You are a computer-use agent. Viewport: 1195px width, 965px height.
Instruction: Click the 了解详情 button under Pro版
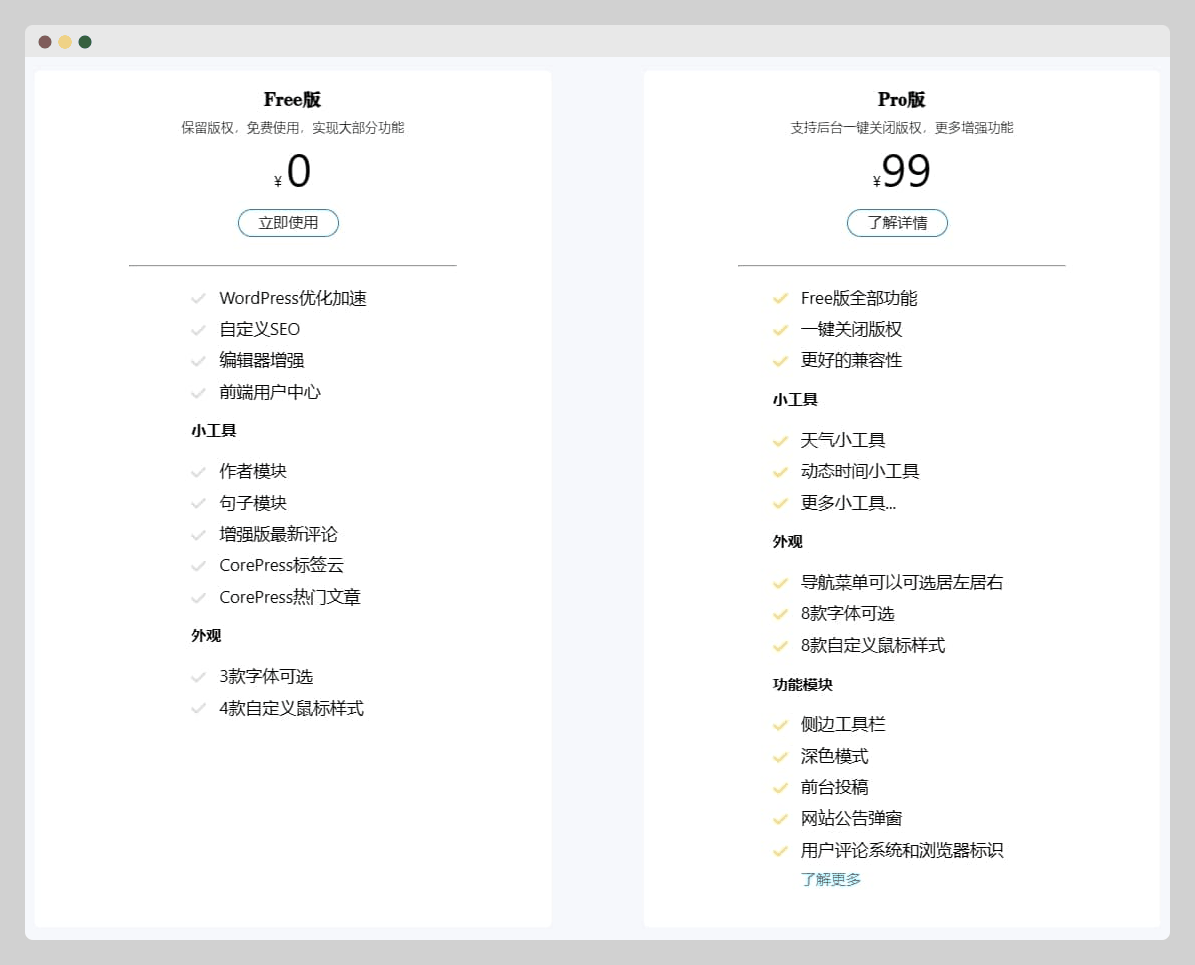897,223
